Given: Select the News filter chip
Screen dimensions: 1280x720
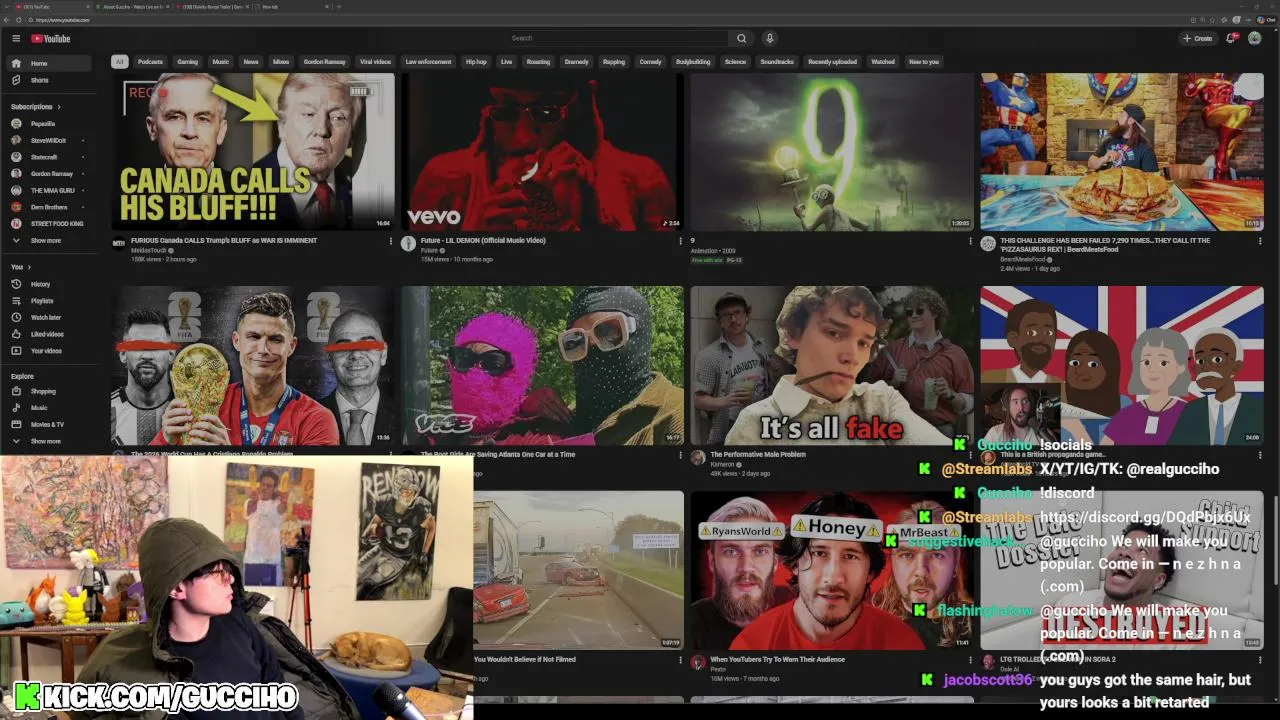Looking at the screenshot, I should pyautogui.click(x=251, y=61).
